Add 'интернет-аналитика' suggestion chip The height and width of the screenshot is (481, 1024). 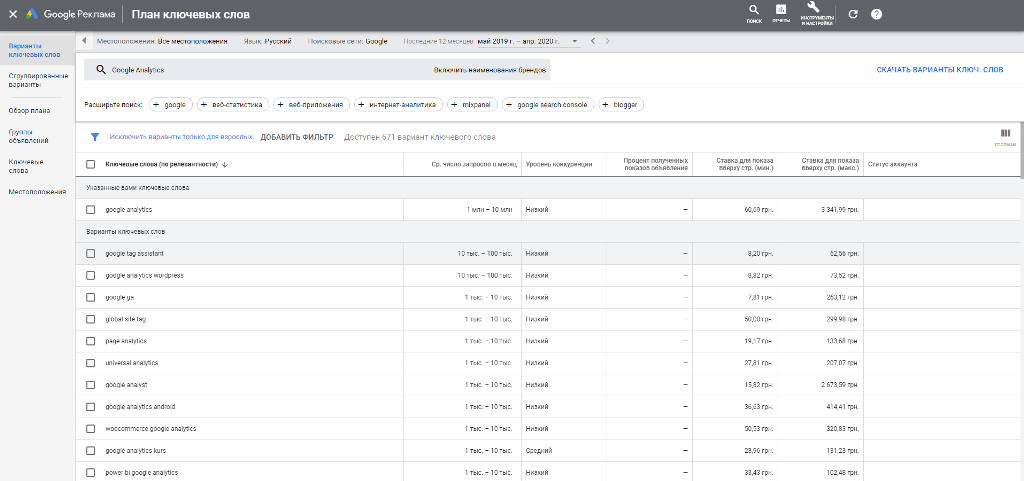point(398,104)
